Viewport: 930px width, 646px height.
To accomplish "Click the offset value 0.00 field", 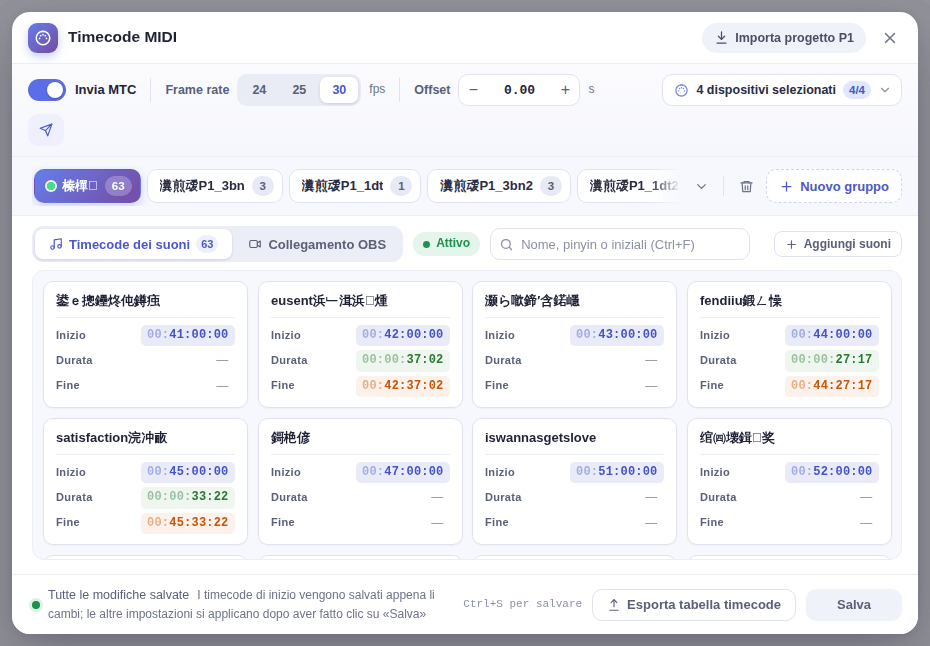I will [x=520, y=90].
